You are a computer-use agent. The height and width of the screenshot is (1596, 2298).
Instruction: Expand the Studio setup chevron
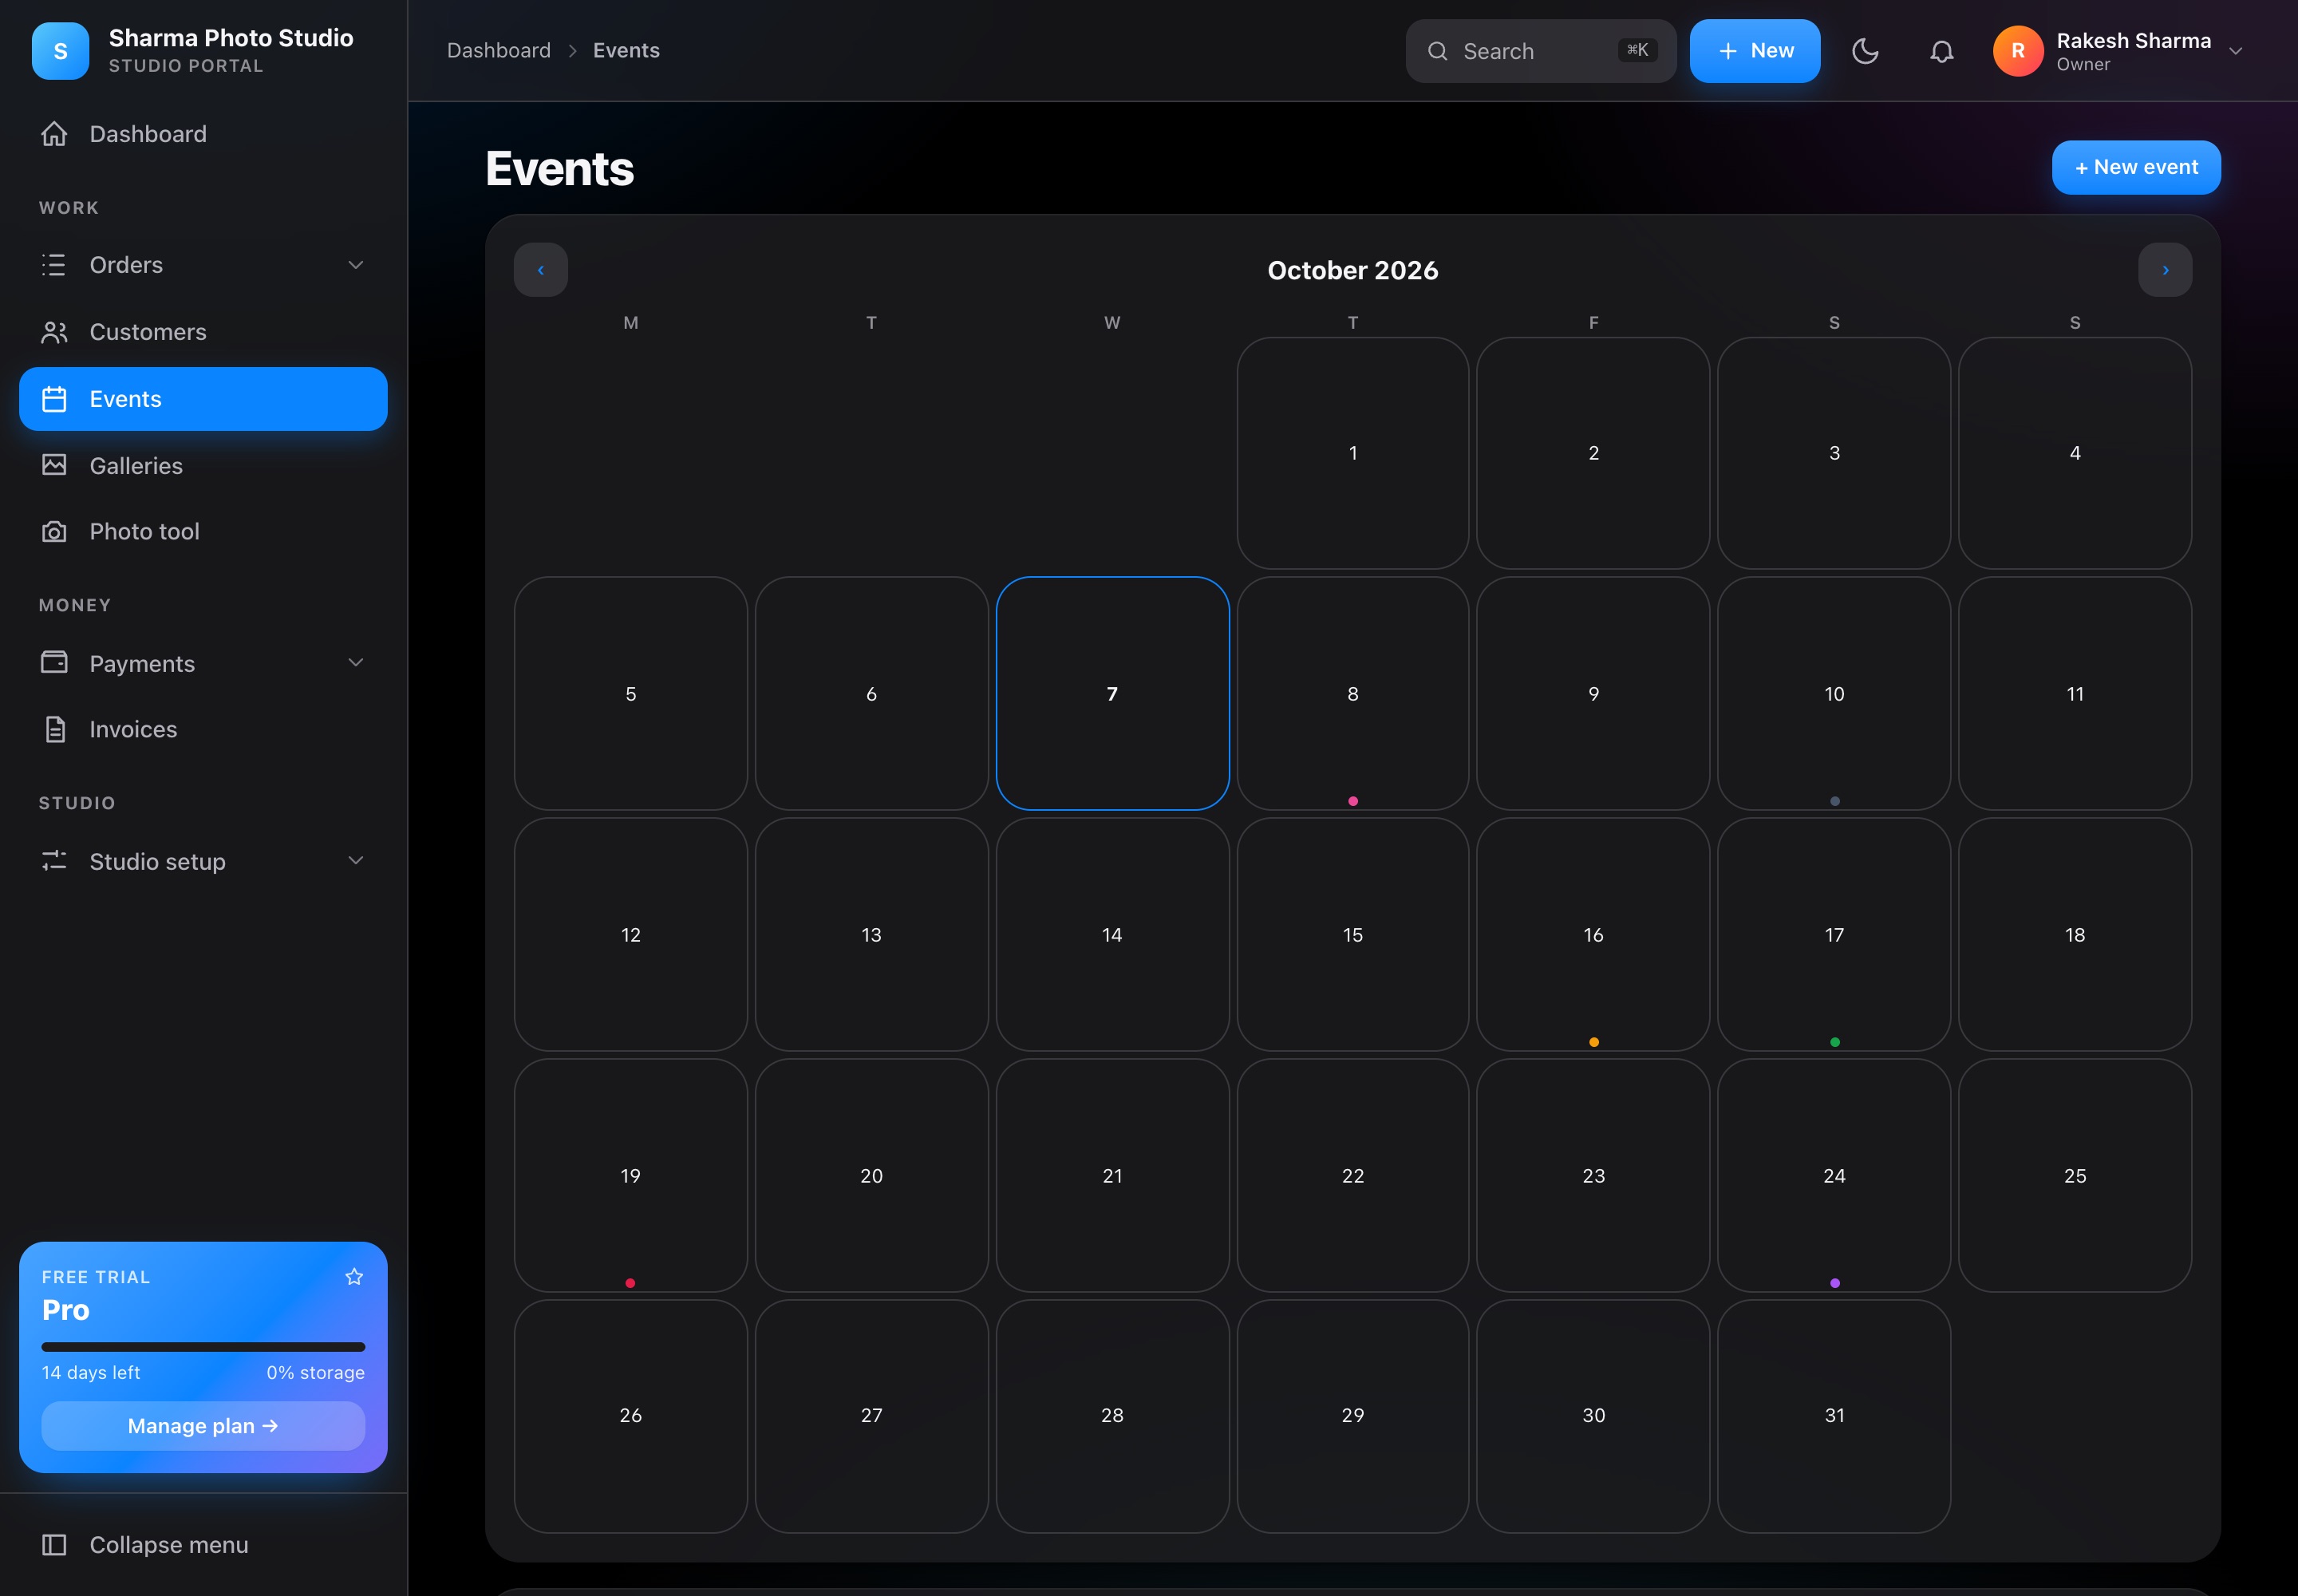tap(355, 861)
